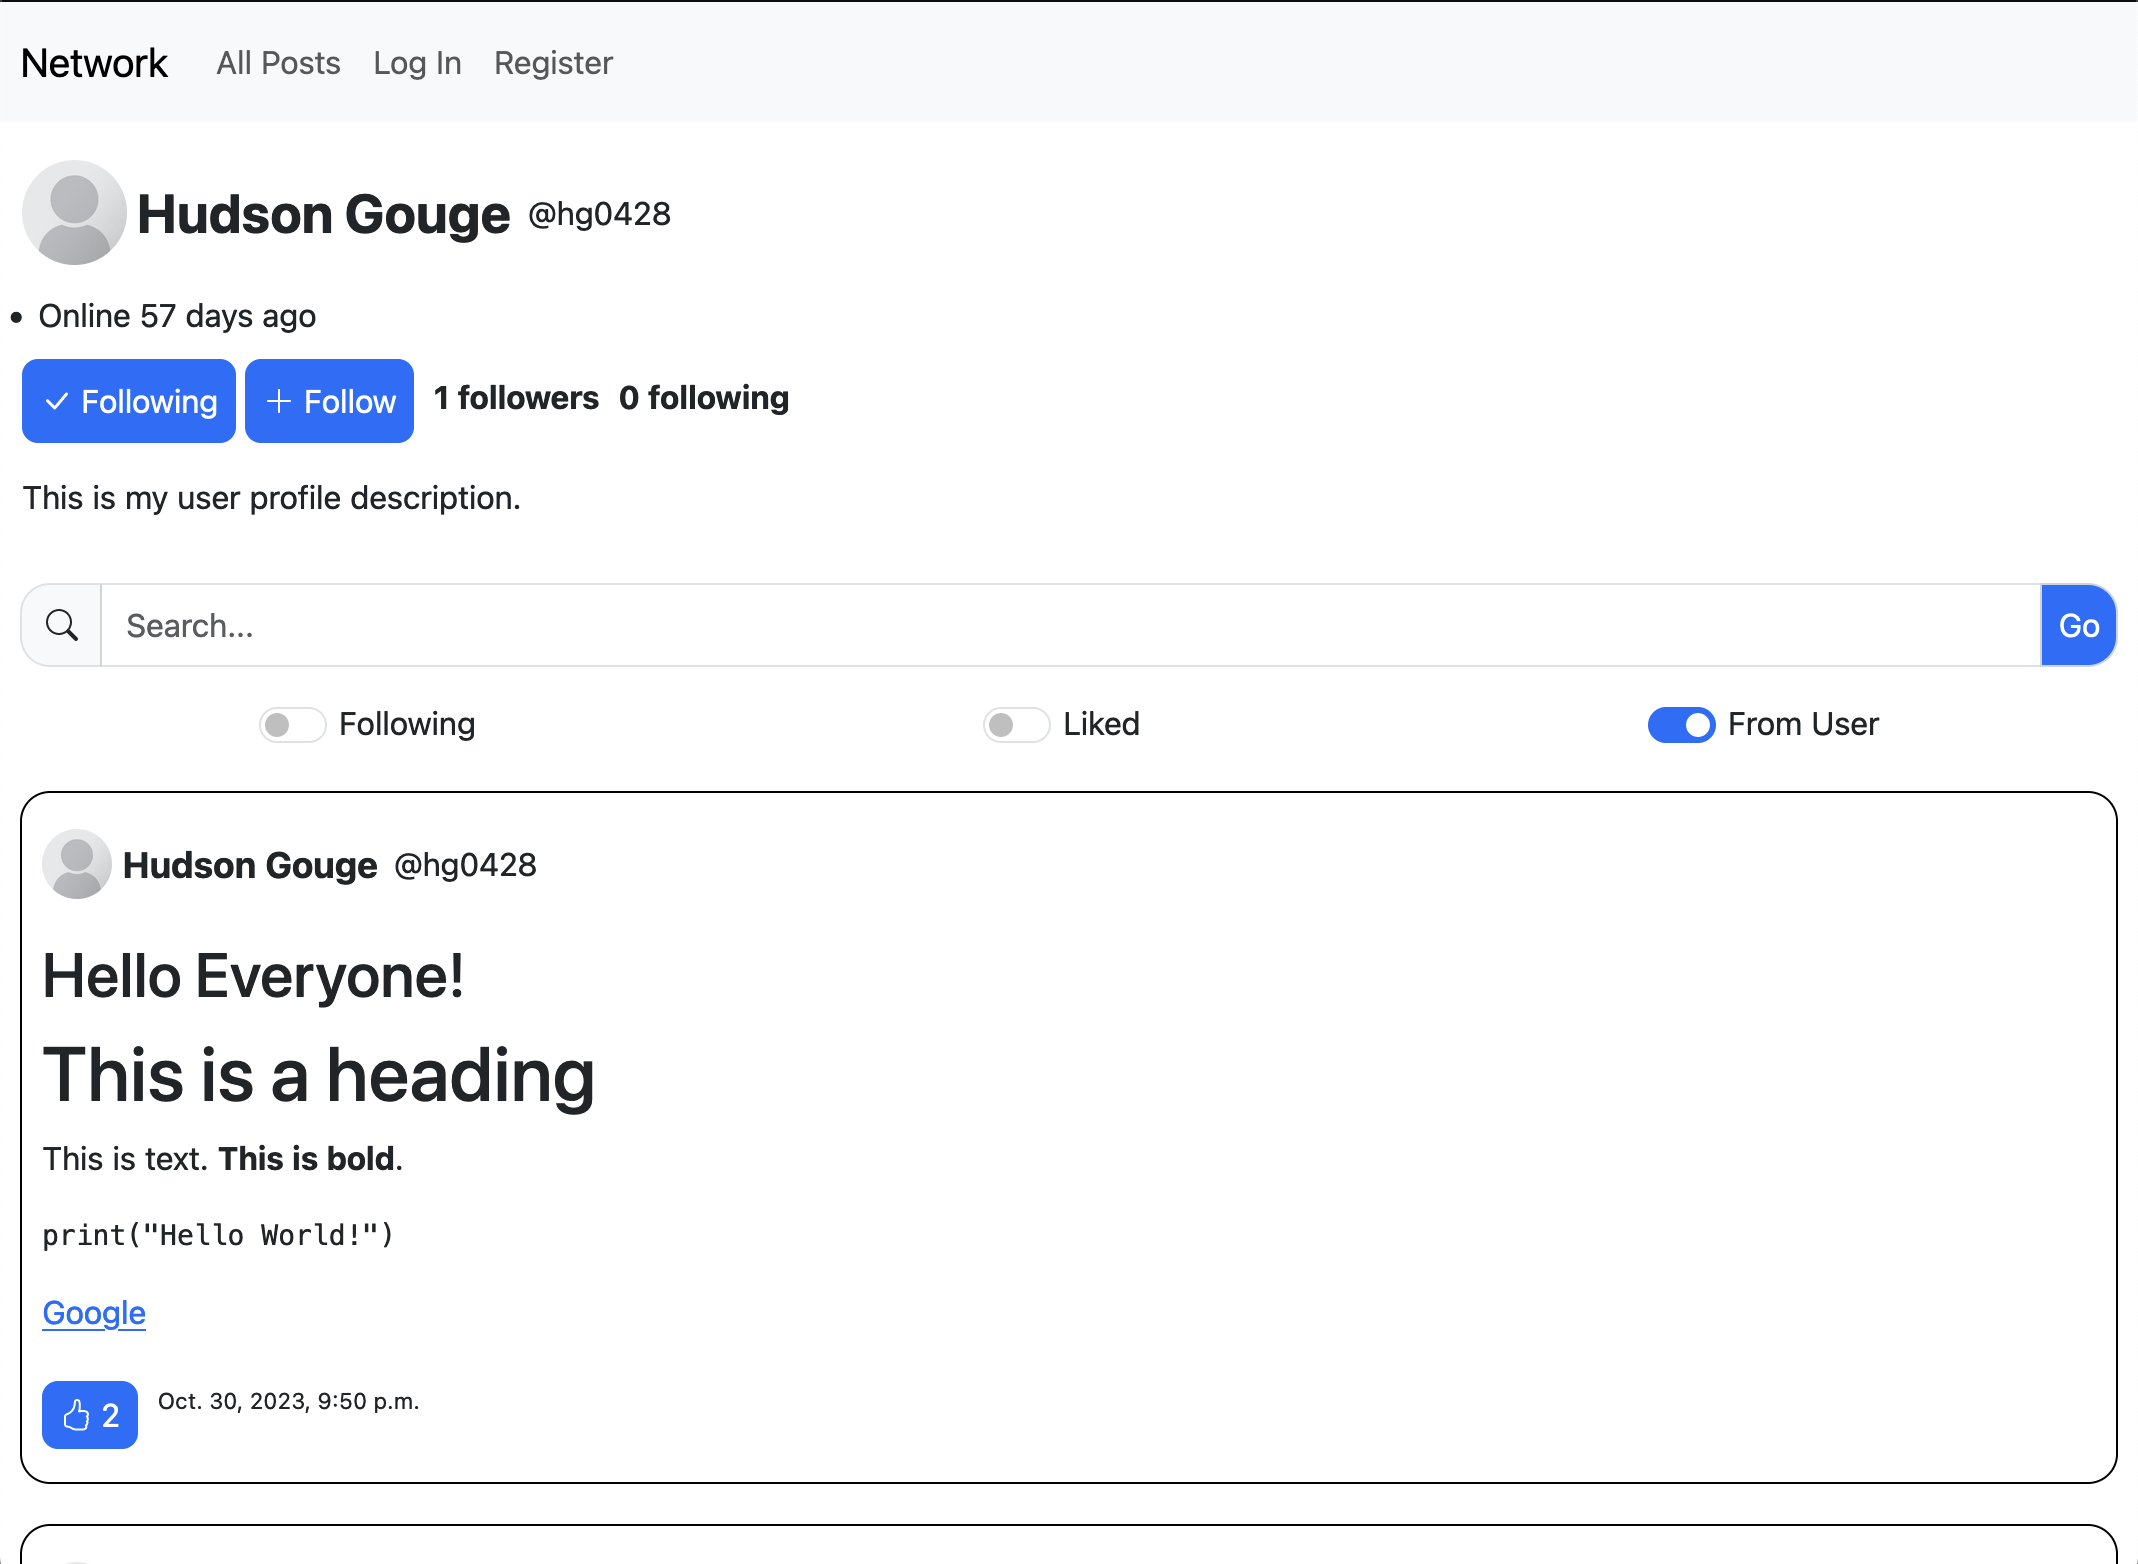2138x1564 pixels.
Task: View the 0 following list
Action: (x=704, y=398)
